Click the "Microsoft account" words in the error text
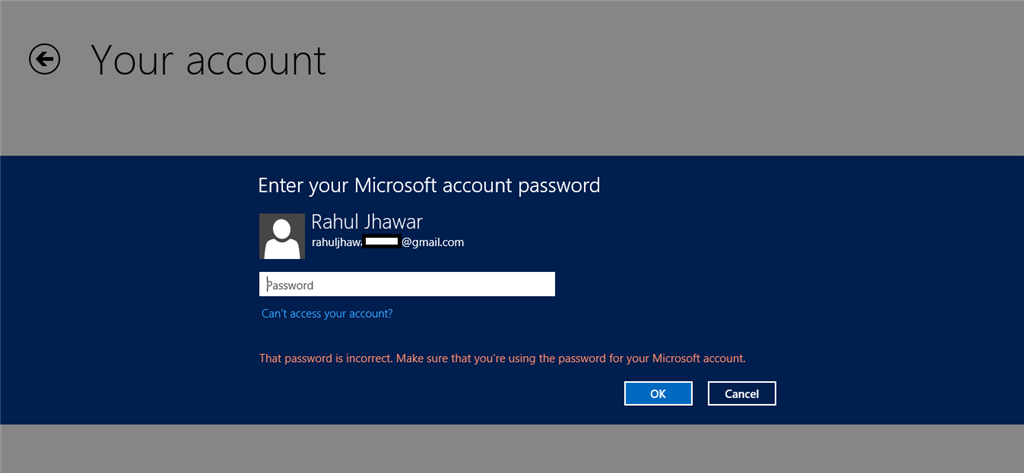 click(x=701, y=359)
